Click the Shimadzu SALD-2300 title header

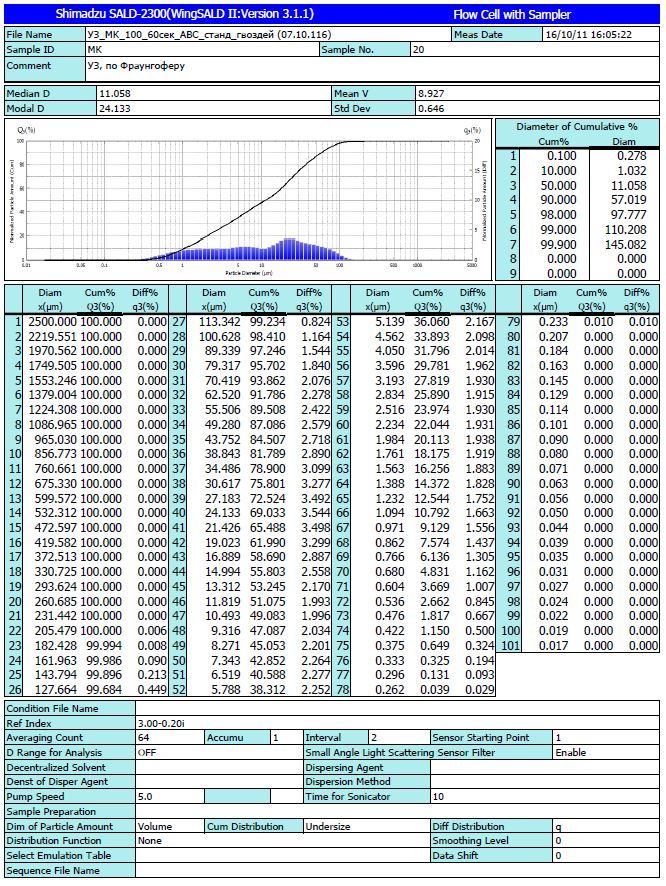tap(184, 14)
